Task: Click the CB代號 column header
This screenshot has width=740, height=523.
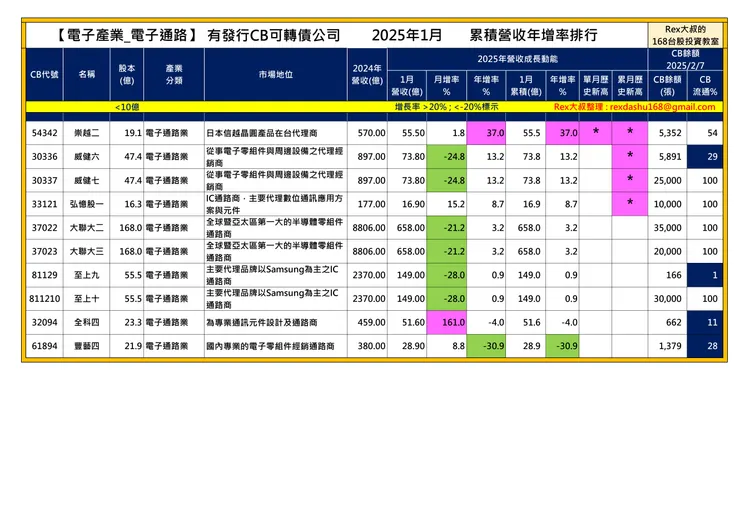Action: (x=44, y=75)
